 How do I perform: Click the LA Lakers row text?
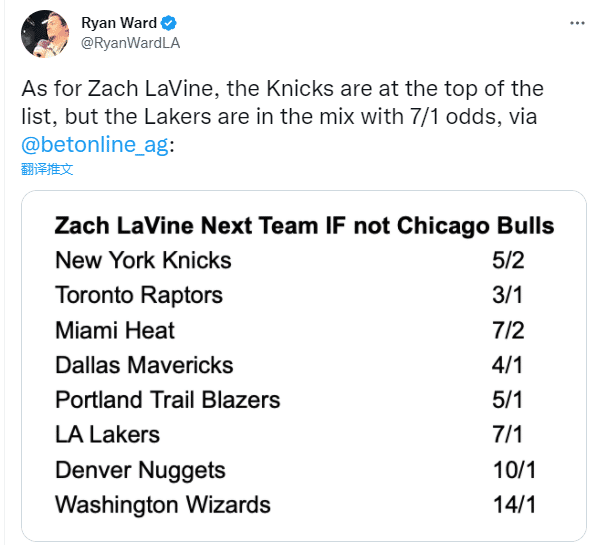(x=108, y=434)
